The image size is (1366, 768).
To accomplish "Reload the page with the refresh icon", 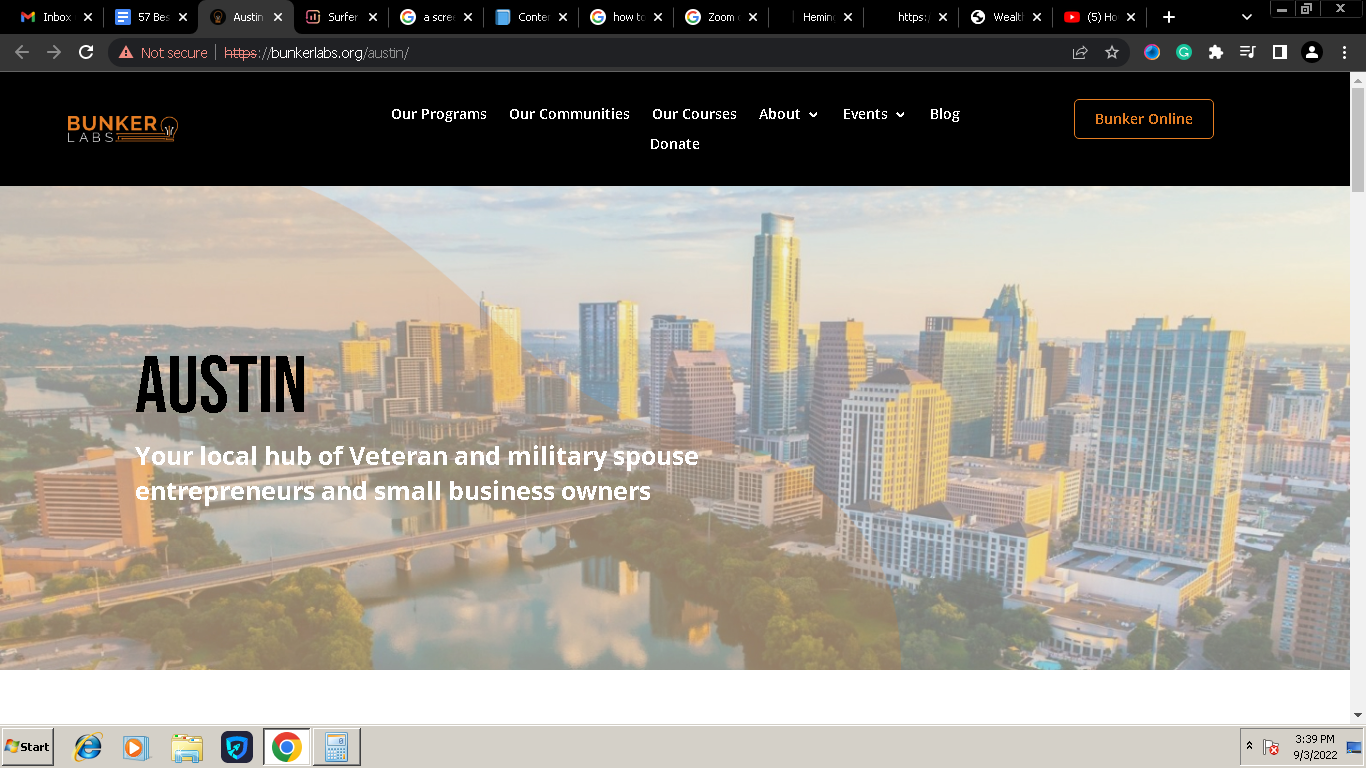I will click(86, 52).
